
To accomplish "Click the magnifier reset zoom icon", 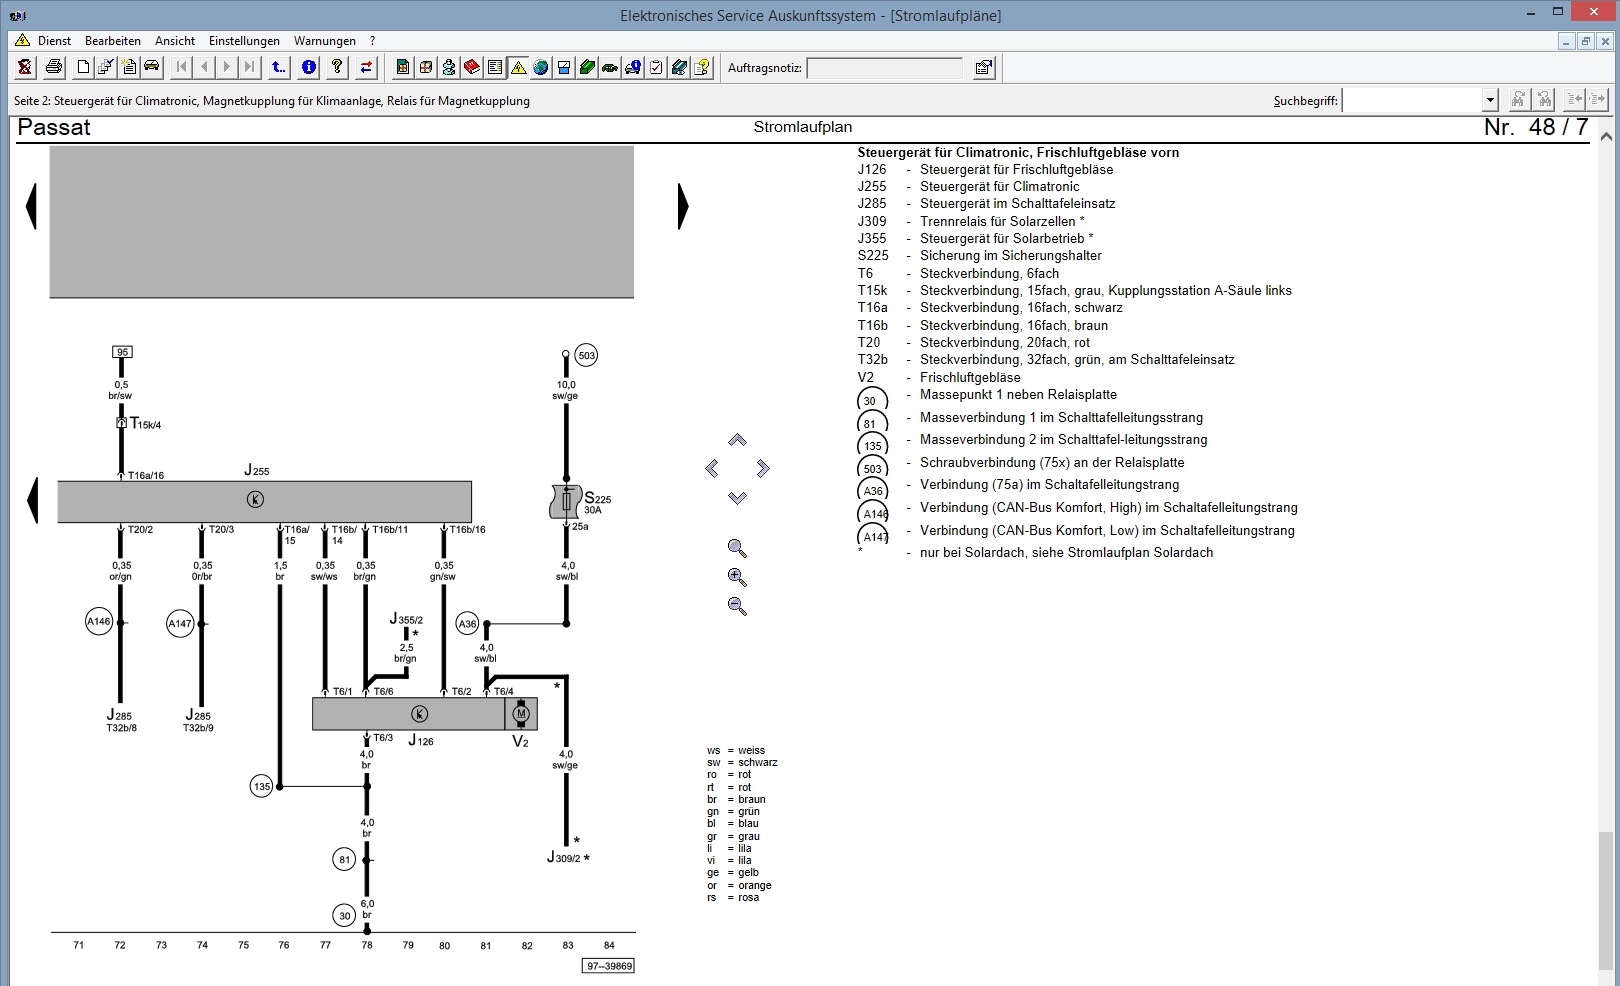I will (x=737, y=548).
